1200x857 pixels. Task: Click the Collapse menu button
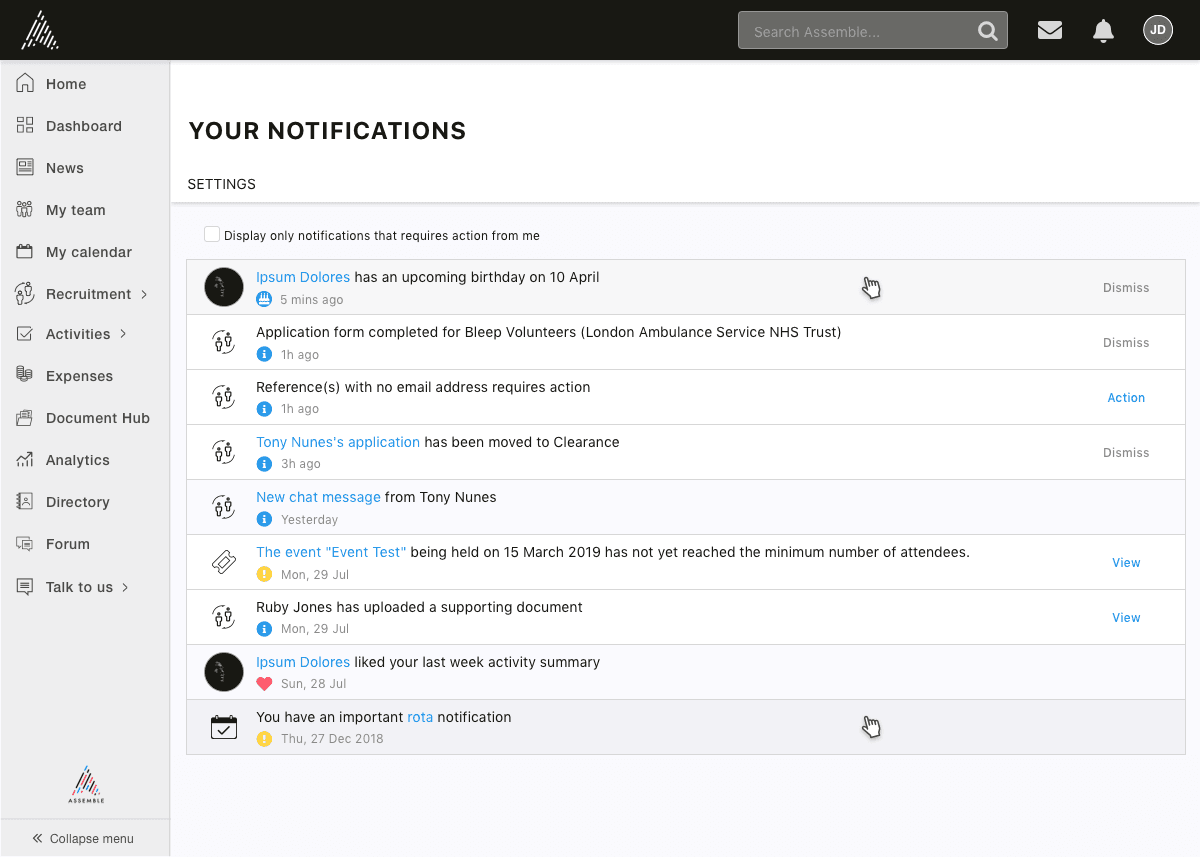point(84,838)
